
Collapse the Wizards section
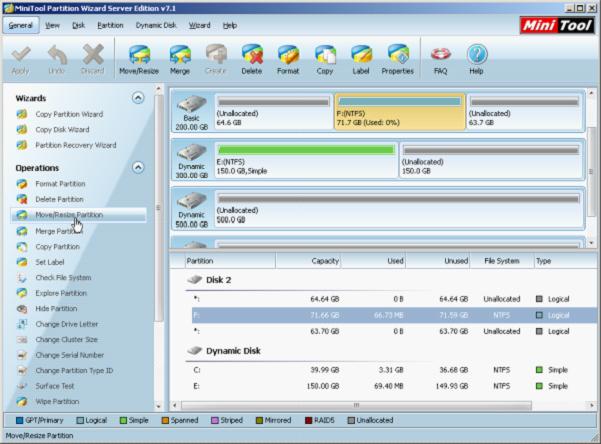[138, 98]
